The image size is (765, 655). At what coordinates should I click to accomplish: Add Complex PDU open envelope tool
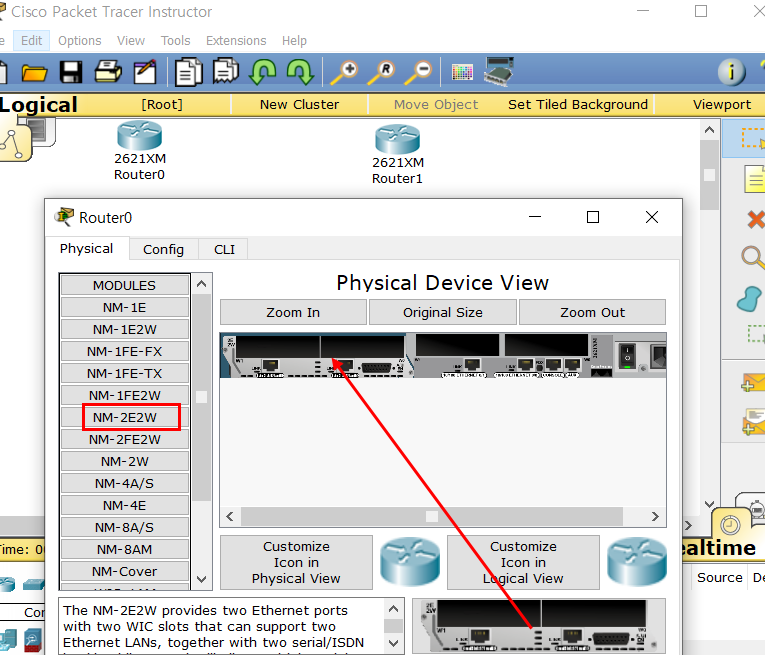(753, 422)
